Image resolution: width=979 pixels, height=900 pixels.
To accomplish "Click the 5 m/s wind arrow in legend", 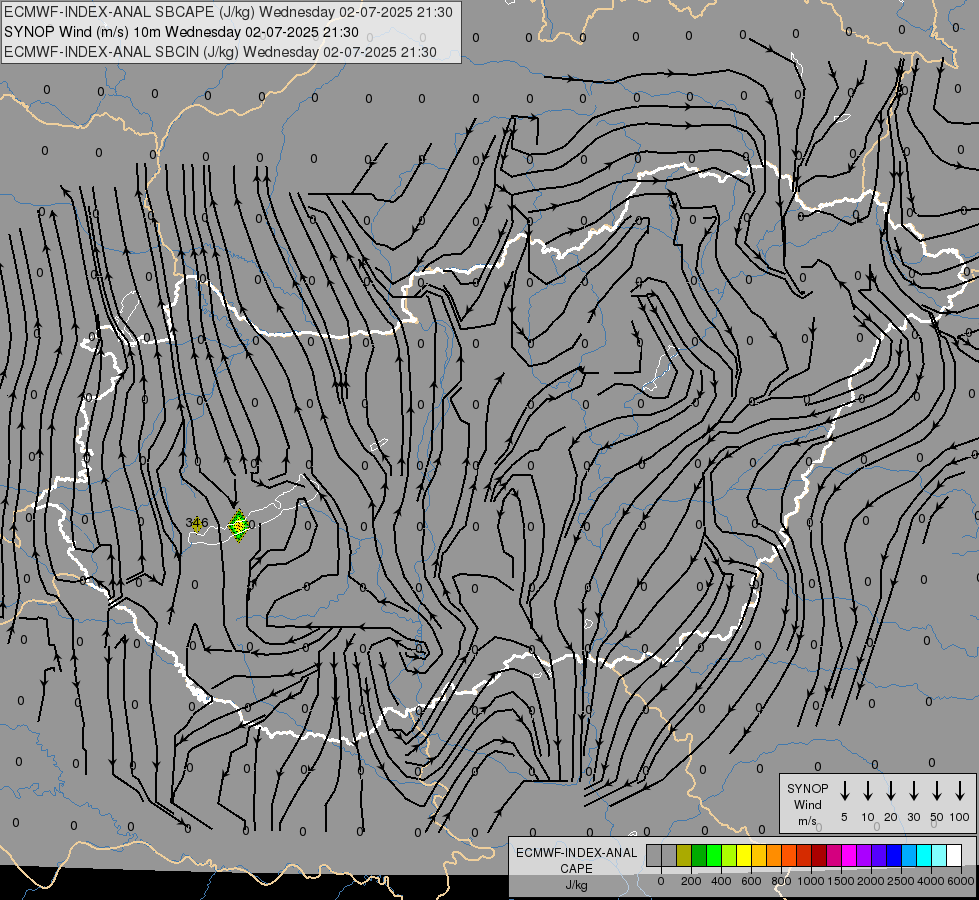I will 845,791.
